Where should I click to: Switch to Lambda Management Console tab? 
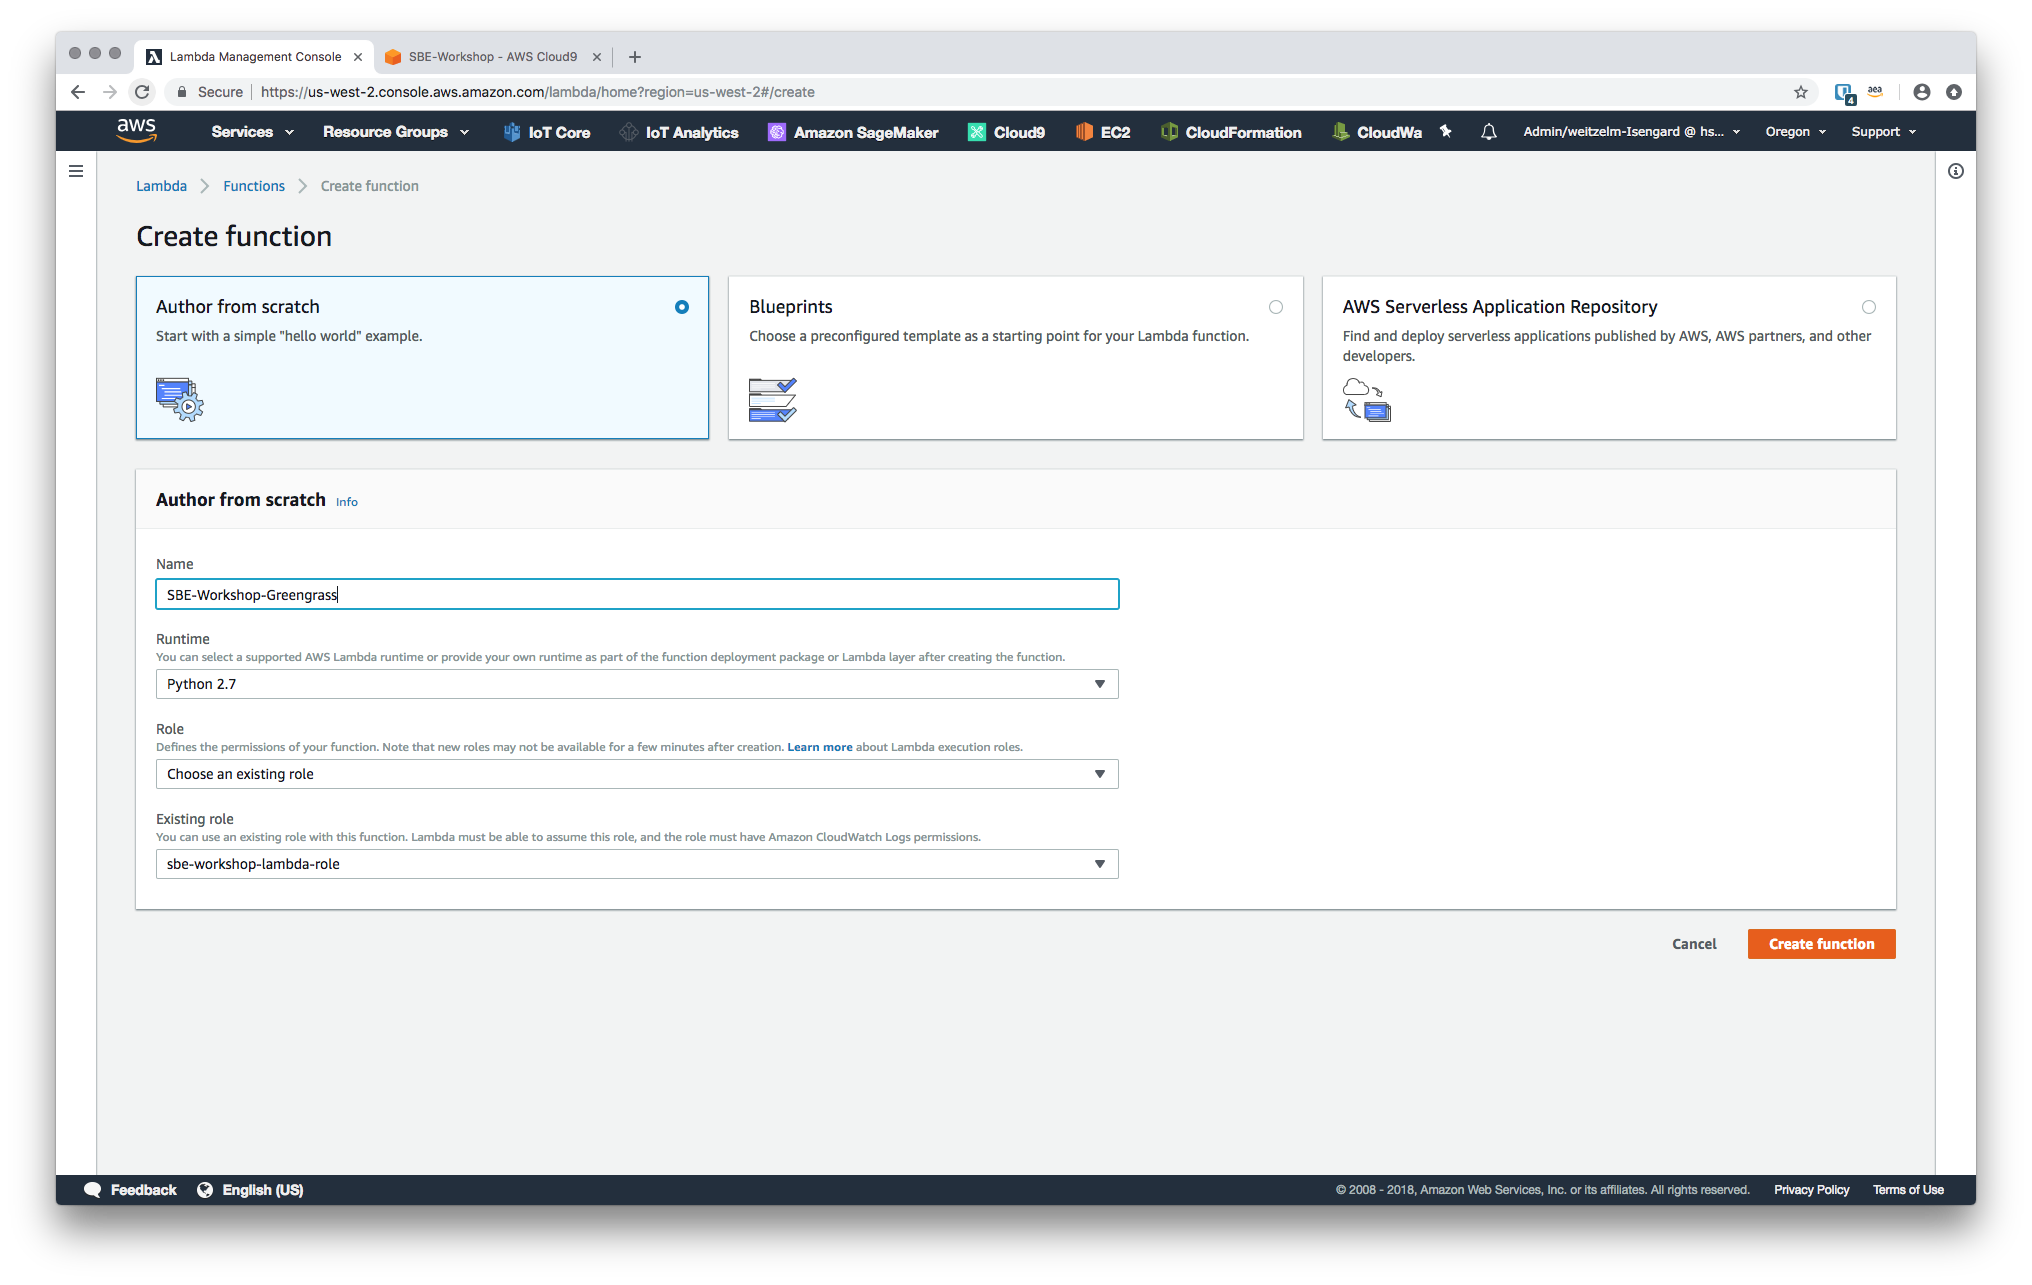(255, 57)
